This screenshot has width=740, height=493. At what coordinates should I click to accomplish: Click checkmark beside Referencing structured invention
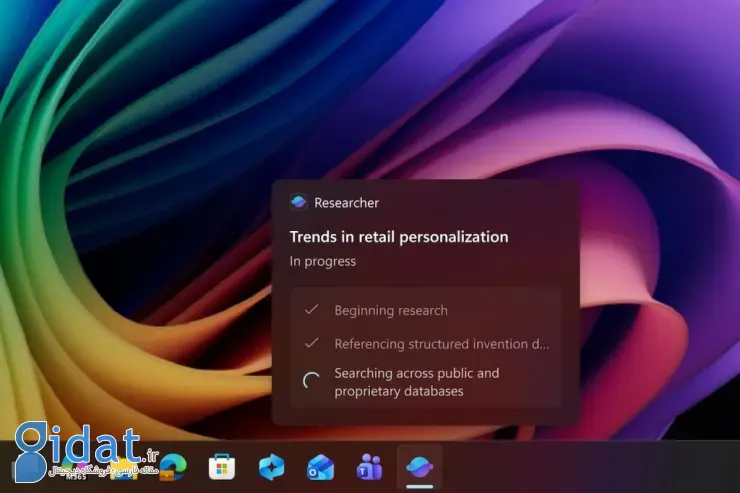pos(312,343)
